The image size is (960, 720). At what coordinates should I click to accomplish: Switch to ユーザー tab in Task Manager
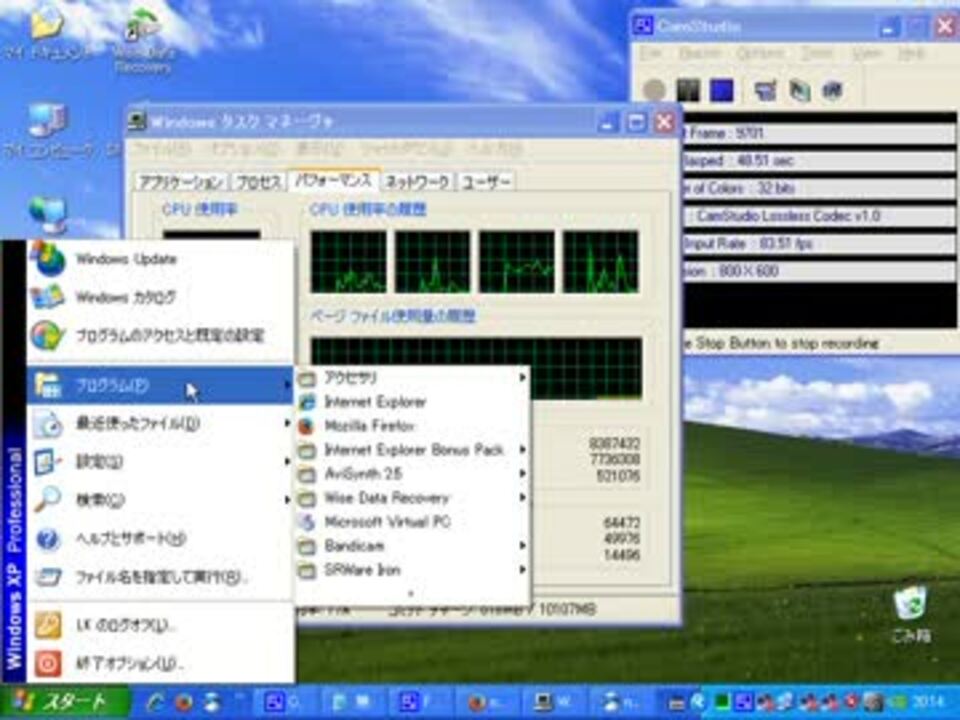(x=486, y=182)
